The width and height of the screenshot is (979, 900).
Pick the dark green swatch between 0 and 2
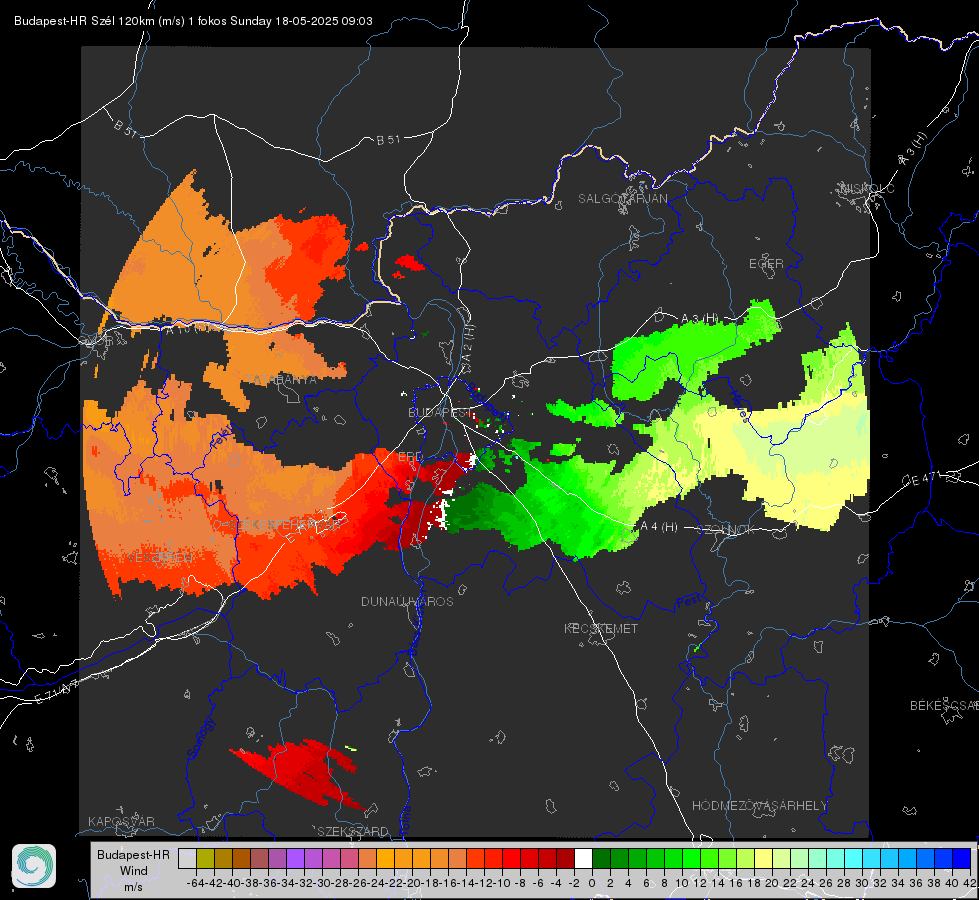(601, 858)
